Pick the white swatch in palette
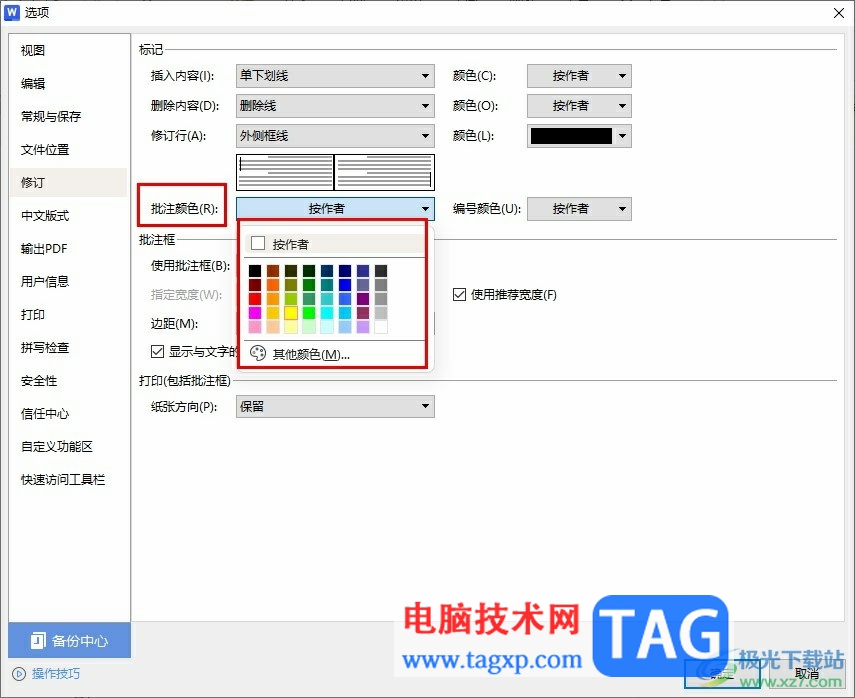Viewport: 855px width, 698px height. click(381, 327)
